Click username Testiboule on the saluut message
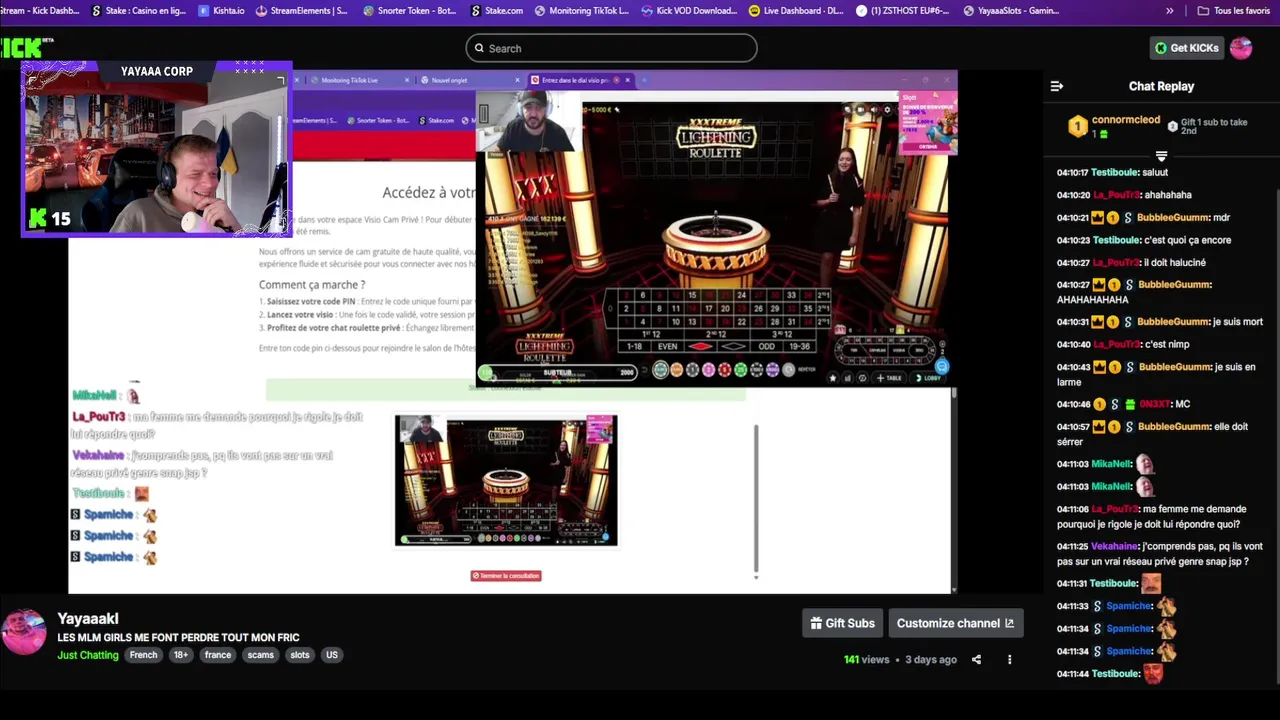 1115,172
